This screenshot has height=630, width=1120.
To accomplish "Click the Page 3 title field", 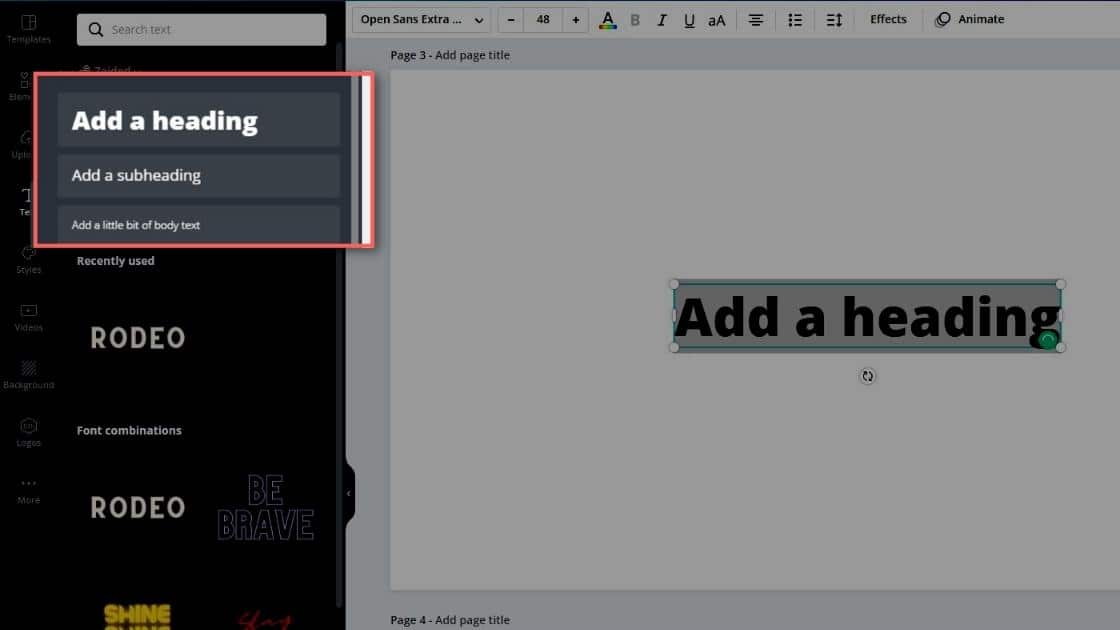I will tap(450, 55).
